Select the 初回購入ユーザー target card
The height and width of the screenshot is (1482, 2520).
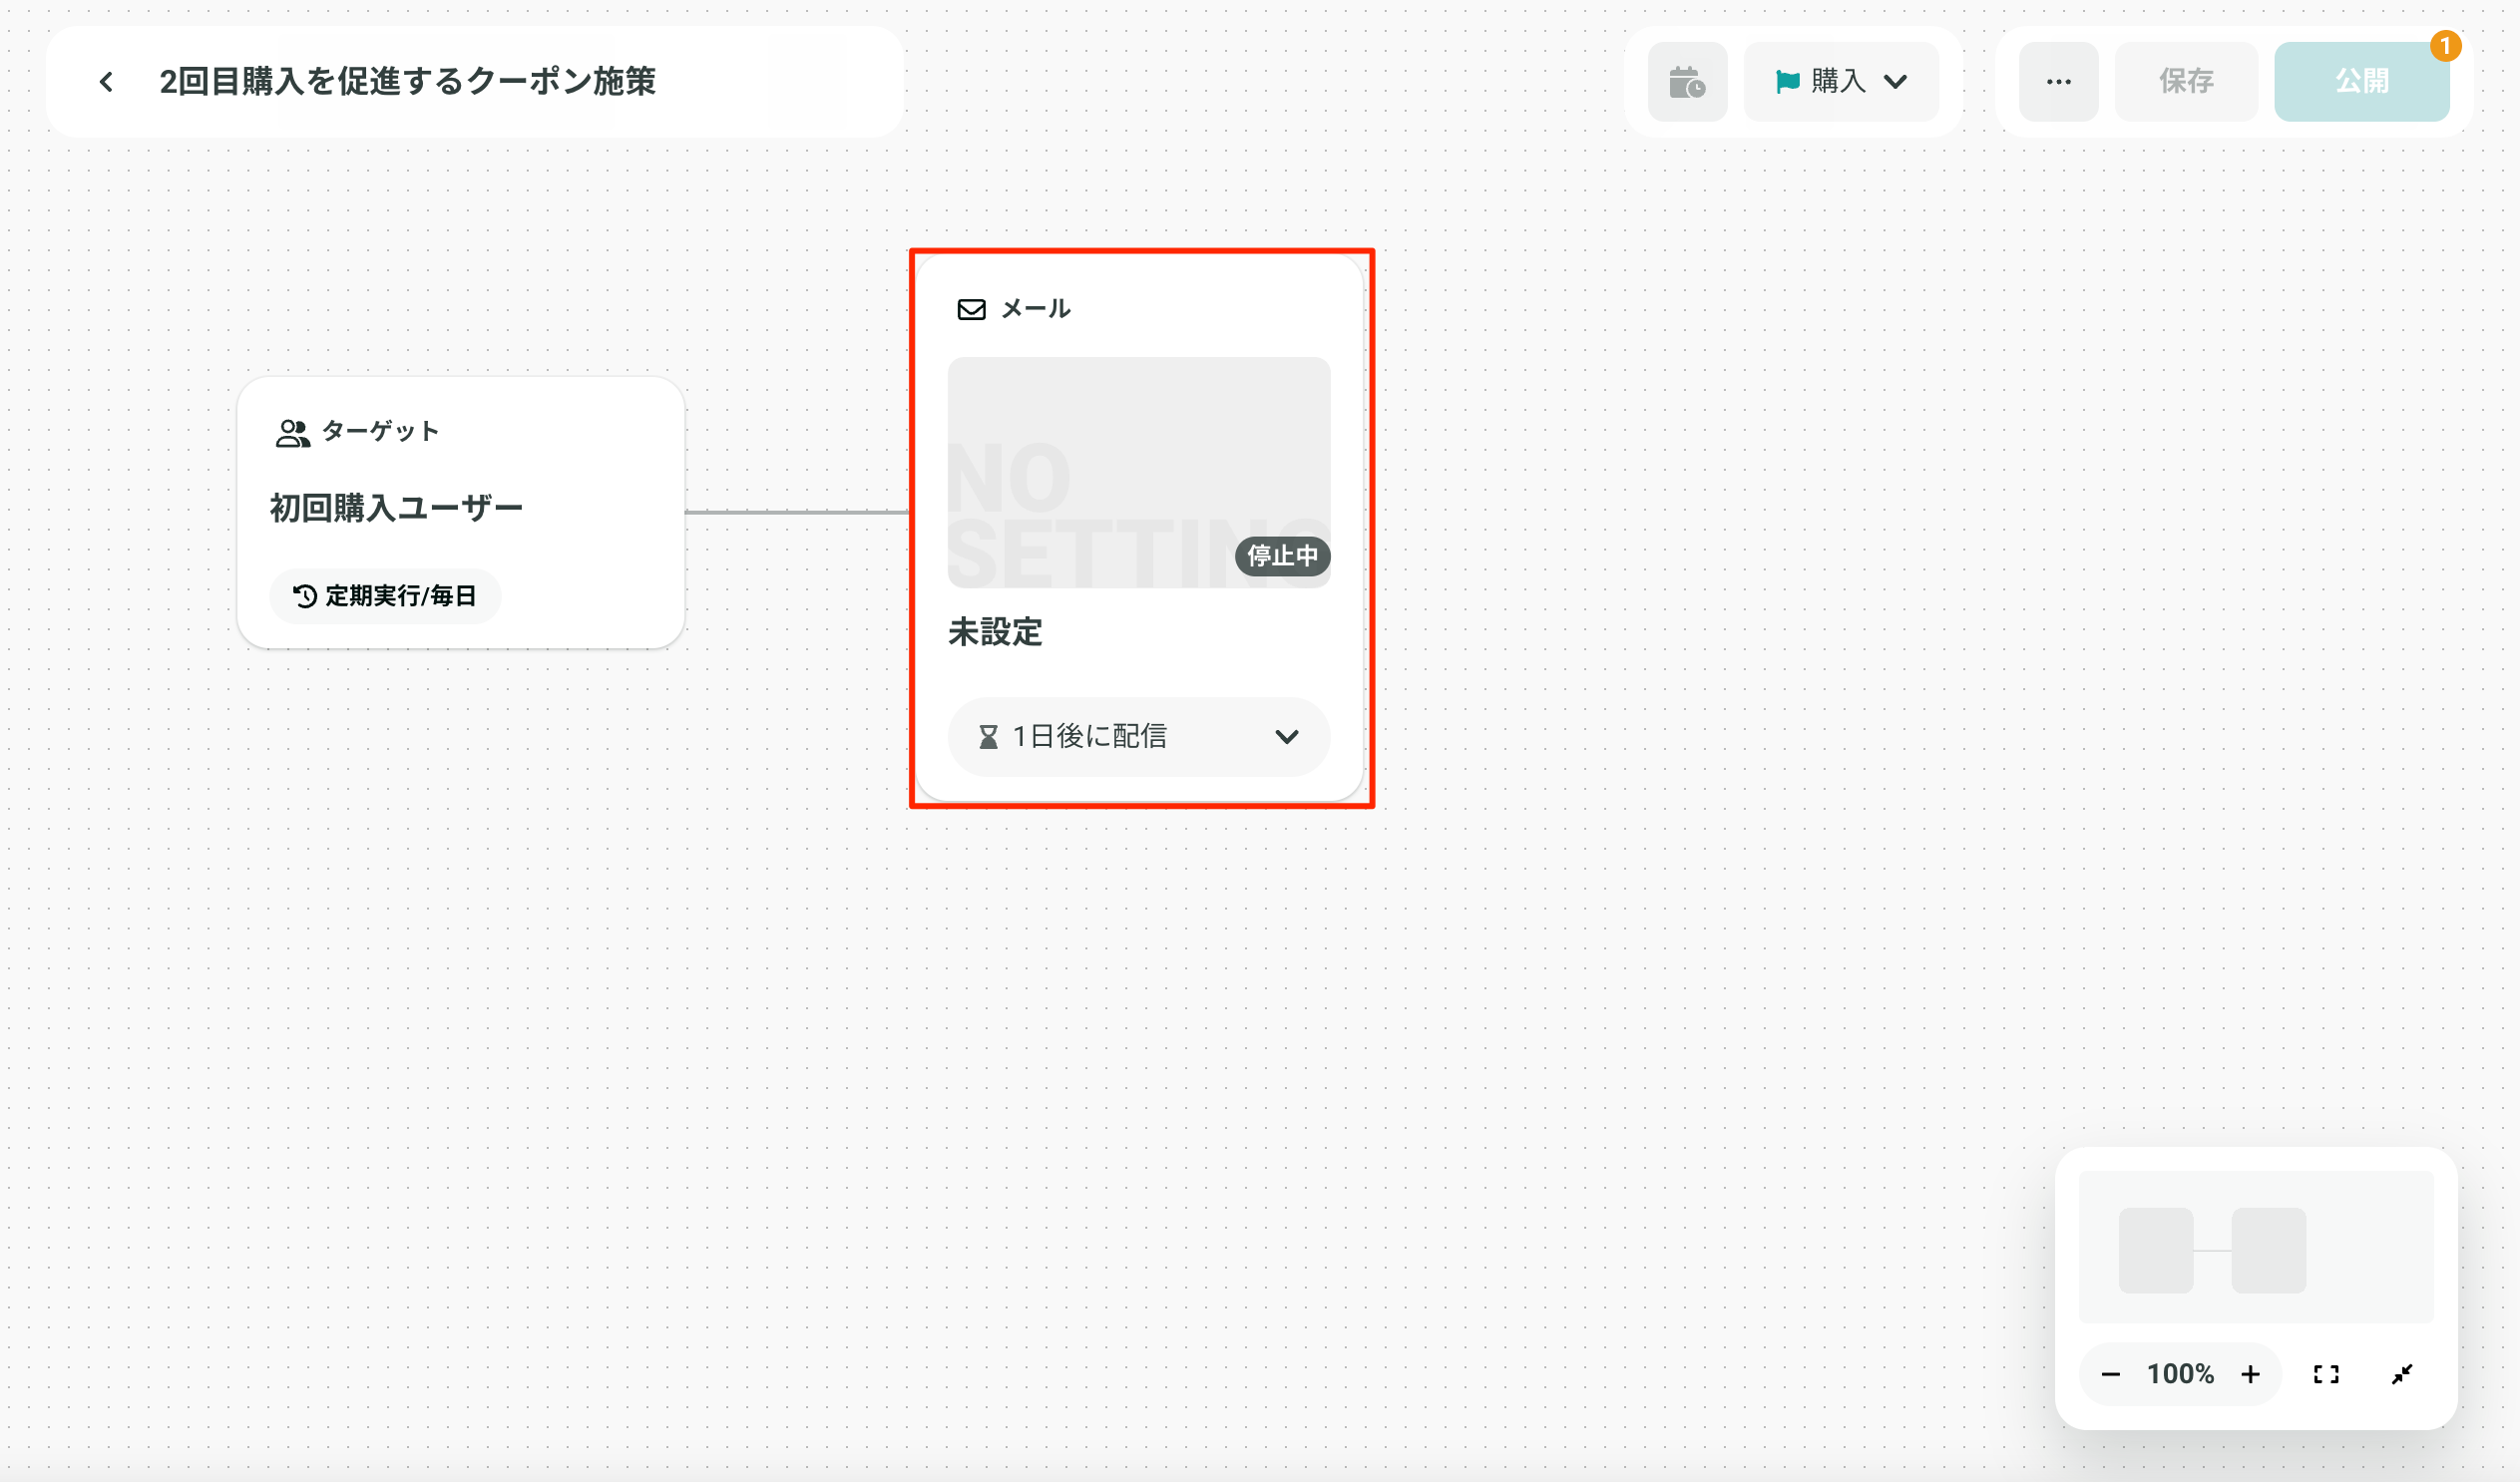[x=461, y=513]
